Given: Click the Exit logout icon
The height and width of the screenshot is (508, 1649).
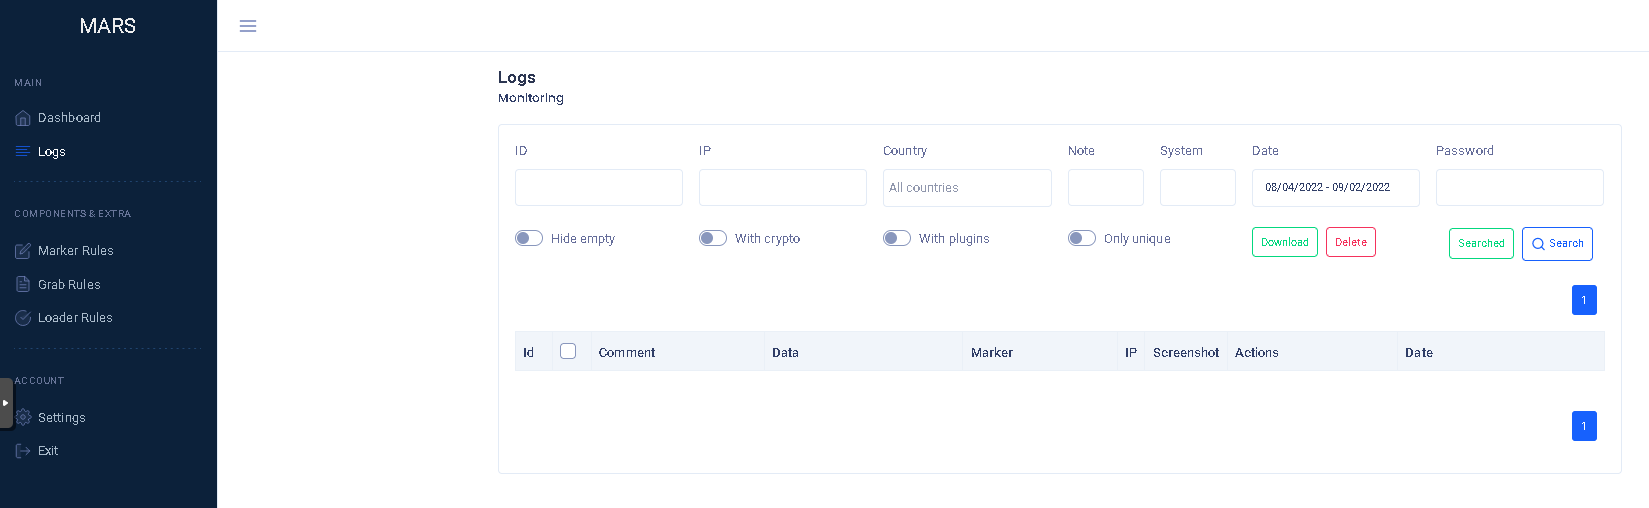Looking at the screenshot, I should [x=23, y=451].
